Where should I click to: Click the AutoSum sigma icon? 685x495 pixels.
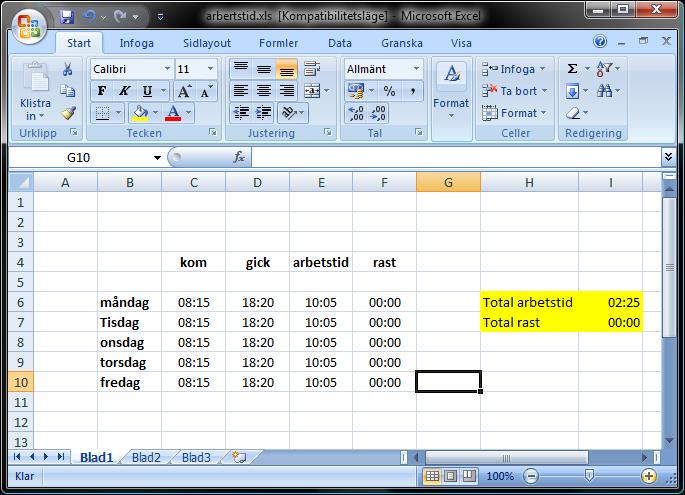point(572,69)
